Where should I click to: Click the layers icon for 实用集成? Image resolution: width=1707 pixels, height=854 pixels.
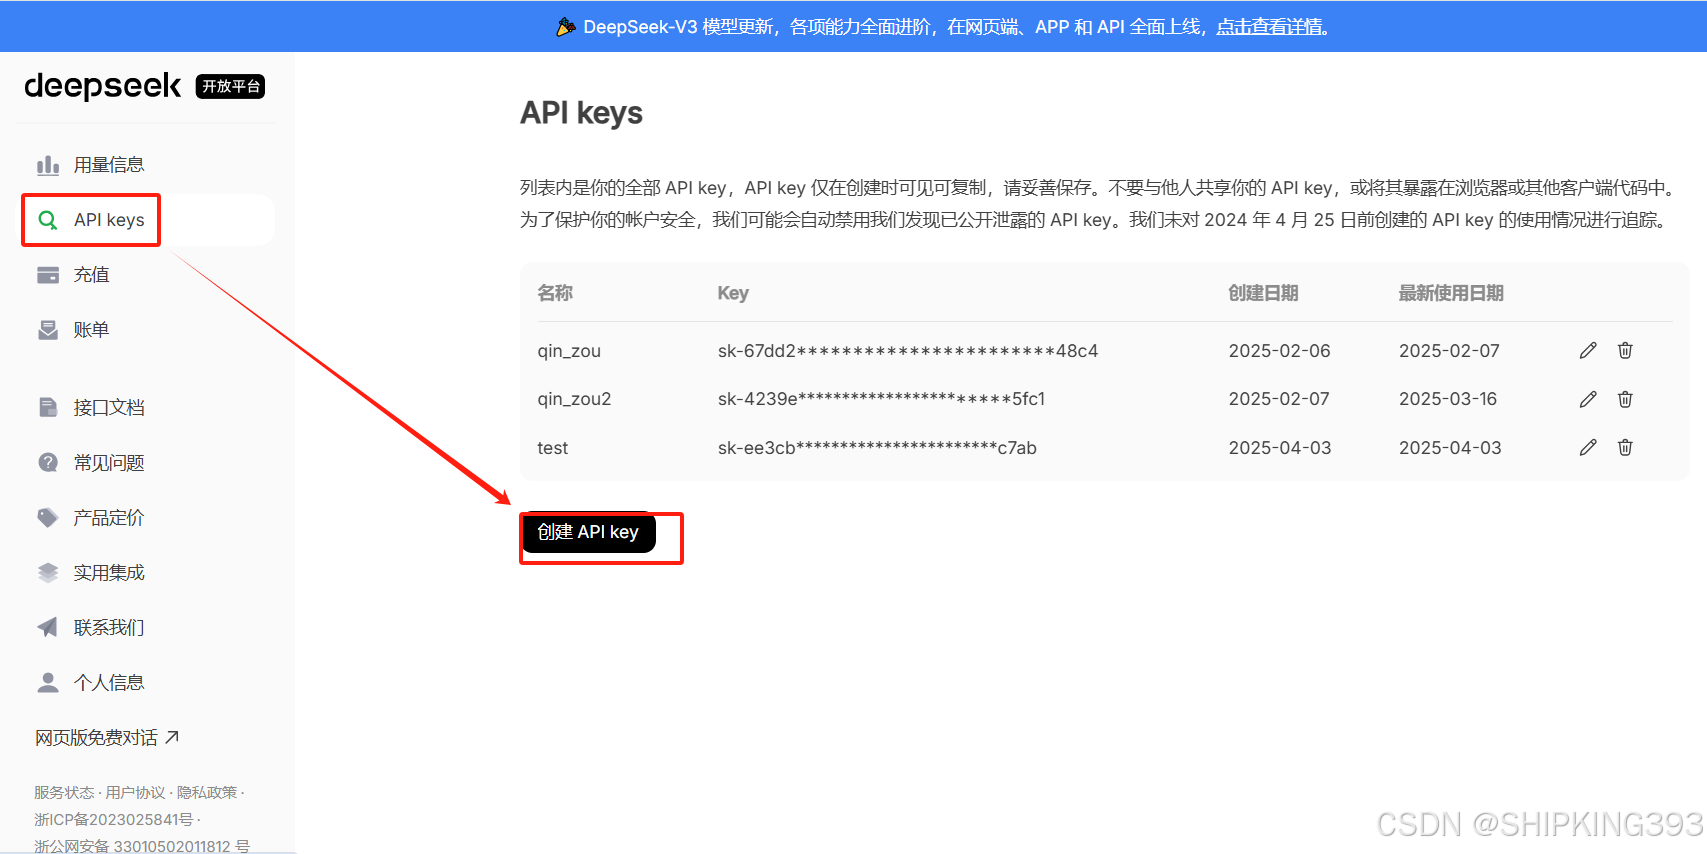48,572
